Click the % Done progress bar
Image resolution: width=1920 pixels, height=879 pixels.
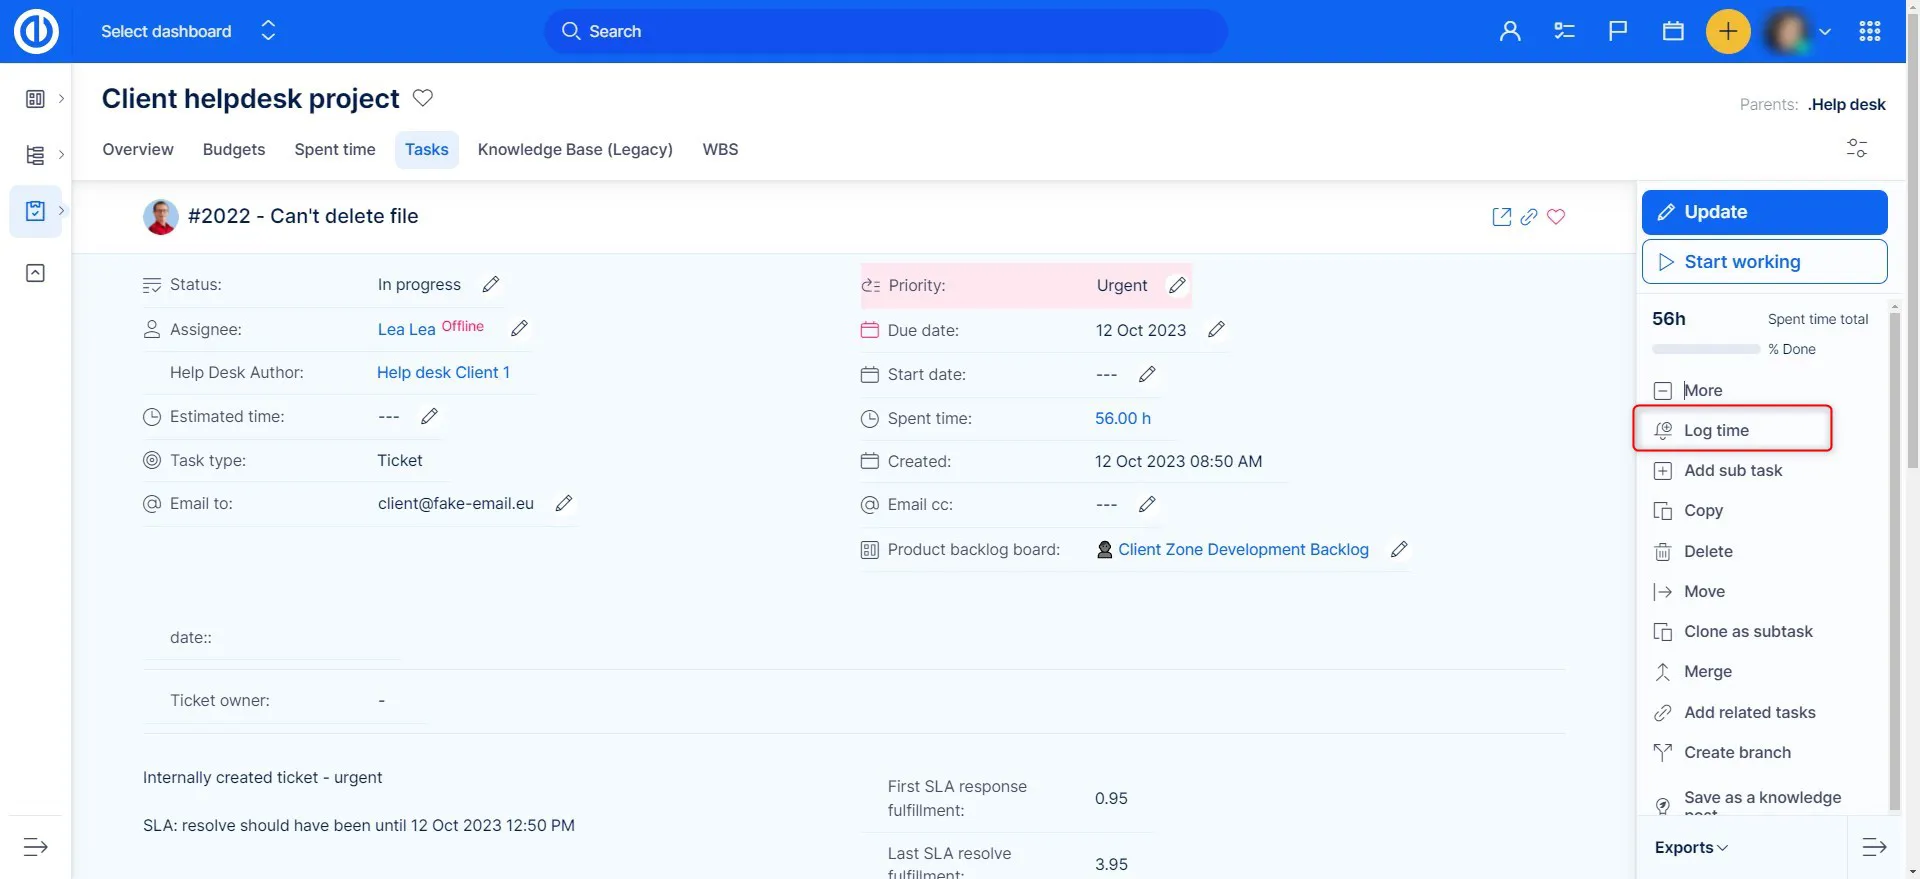(x=1706, y=350)
